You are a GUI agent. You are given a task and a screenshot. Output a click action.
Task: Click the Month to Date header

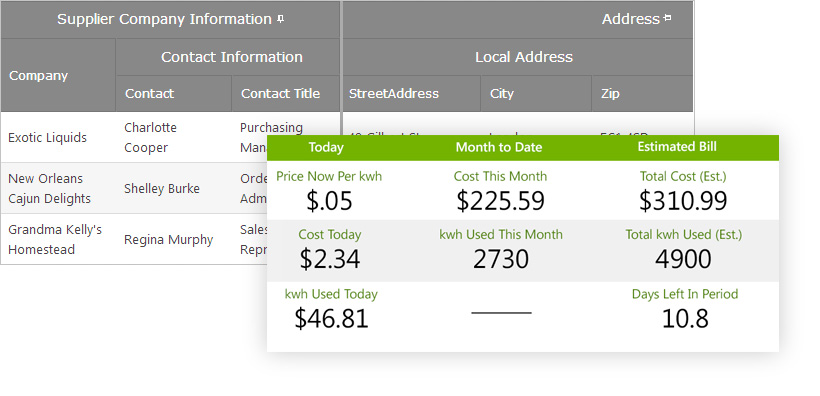click(x=499, y=147)
